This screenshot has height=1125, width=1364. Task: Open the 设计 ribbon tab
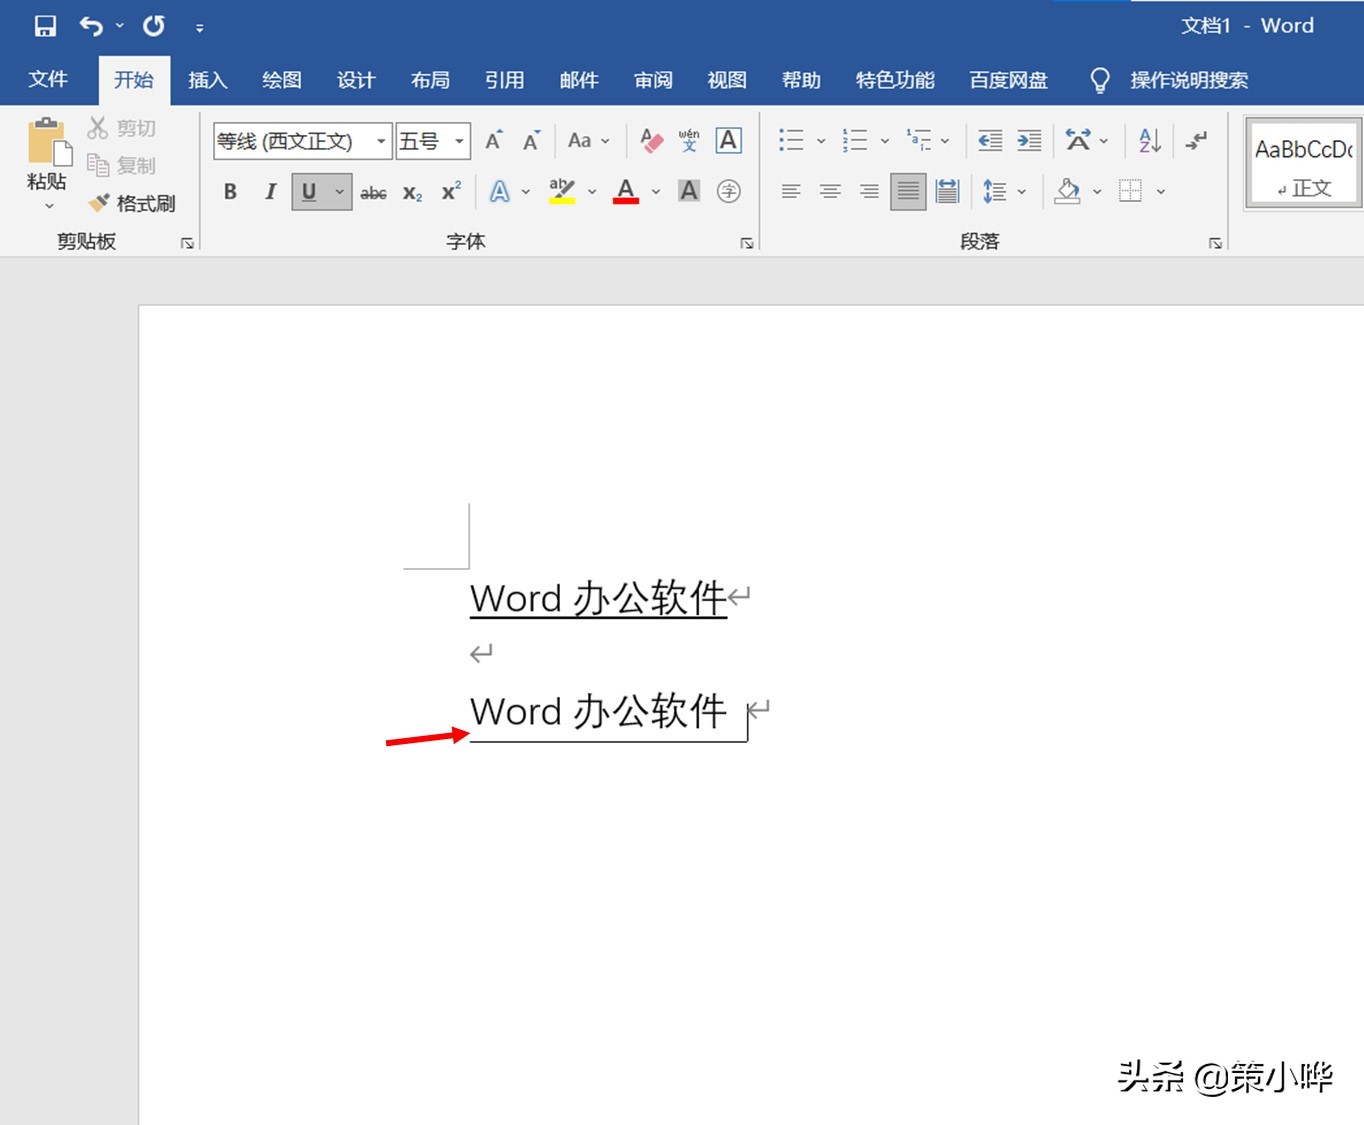click(x=356, y=80)
